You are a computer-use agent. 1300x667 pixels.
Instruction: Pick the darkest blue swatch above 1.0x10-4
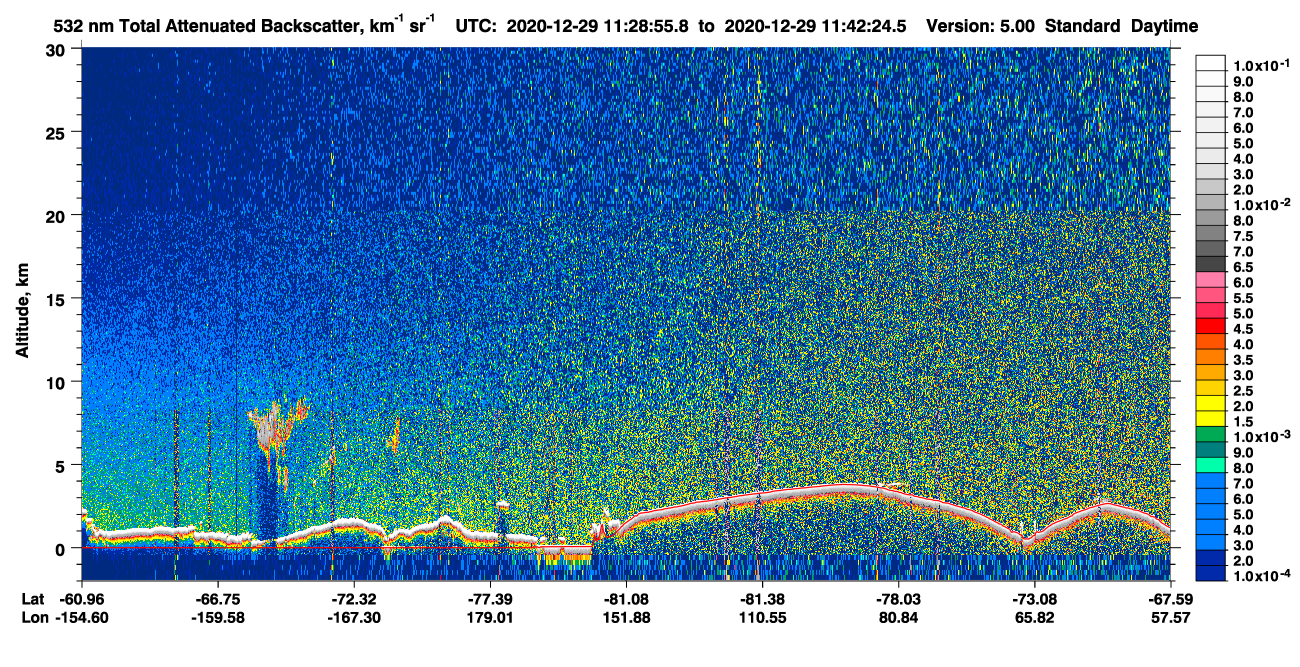(1210, 575)
